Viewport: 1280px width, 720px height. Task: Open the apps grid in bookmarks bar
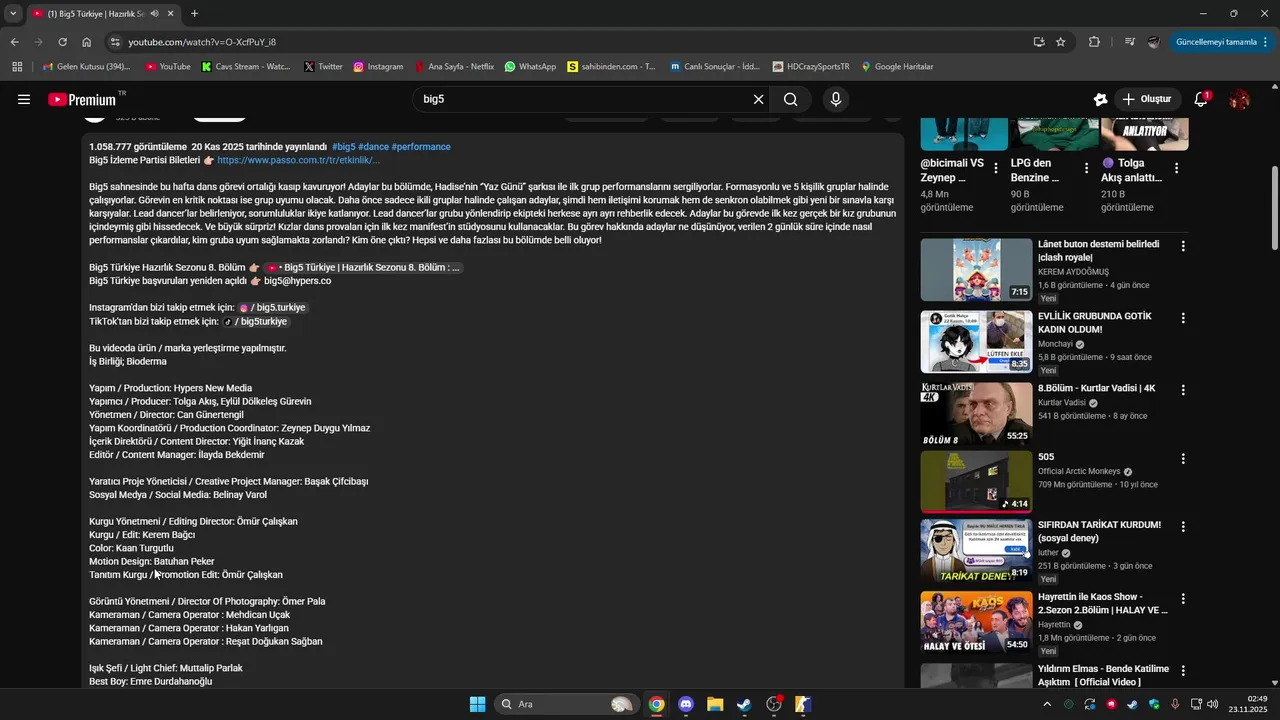(x=17, y=67)
